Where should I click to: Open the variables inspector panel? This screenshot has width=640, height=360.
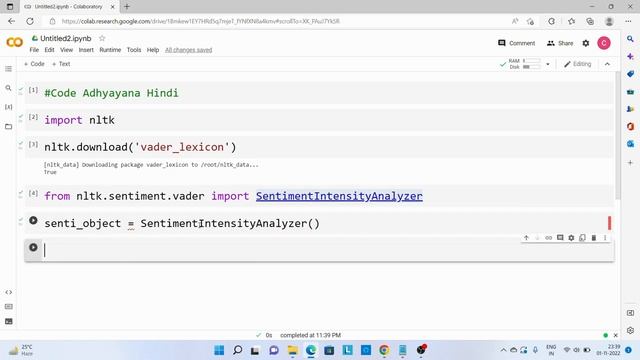pos(8,107)
